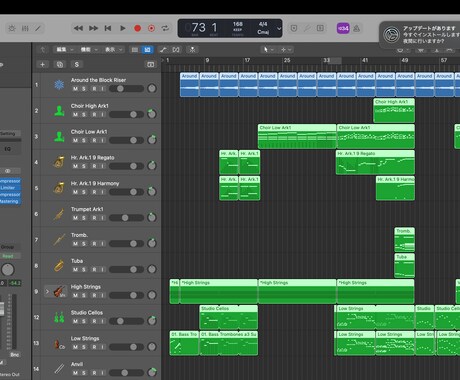Screen dimensions: 460x380
Task: Select the Tuba region in the arrangement
Action: point(405,266)
